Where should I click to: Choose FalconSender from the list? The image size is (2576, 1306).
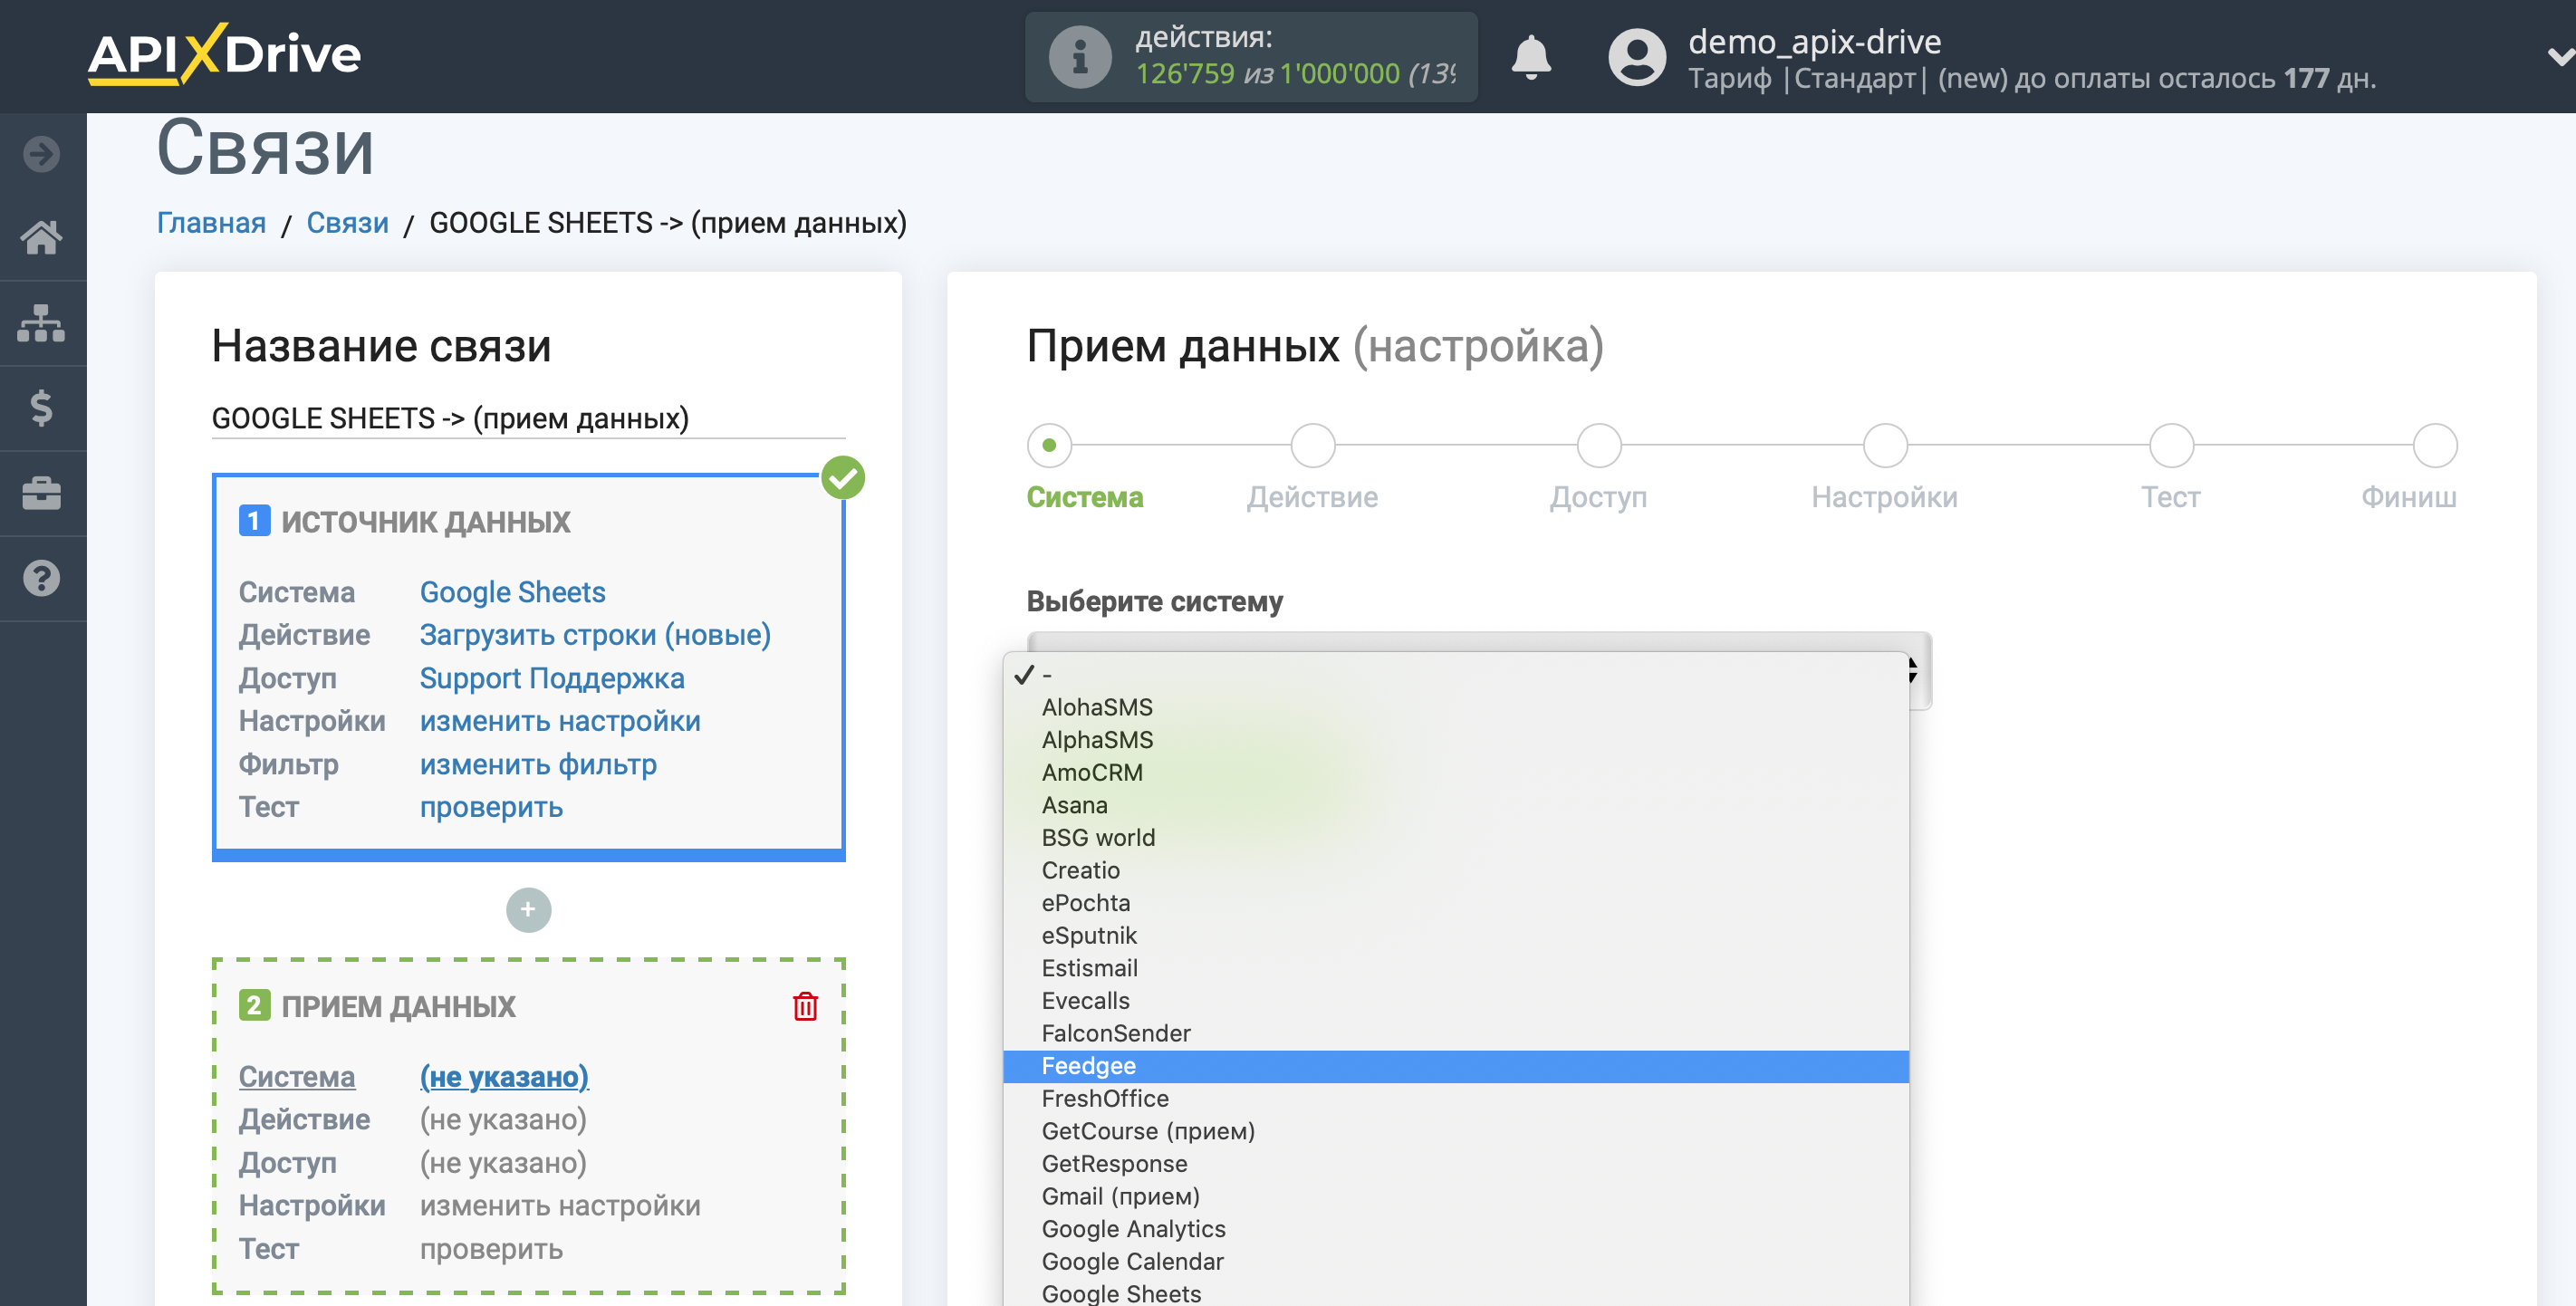[x=1456, y=1033]
